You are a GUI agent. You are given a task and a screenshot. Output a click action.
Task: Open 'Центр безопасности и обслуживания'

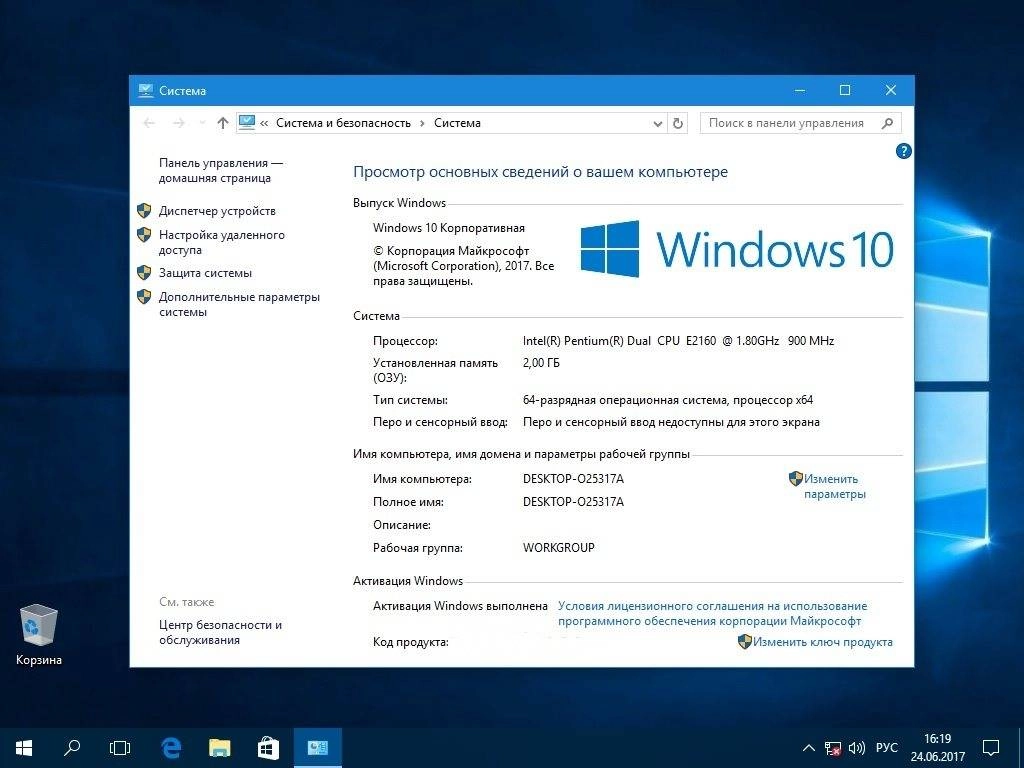[x=220, y=632]
